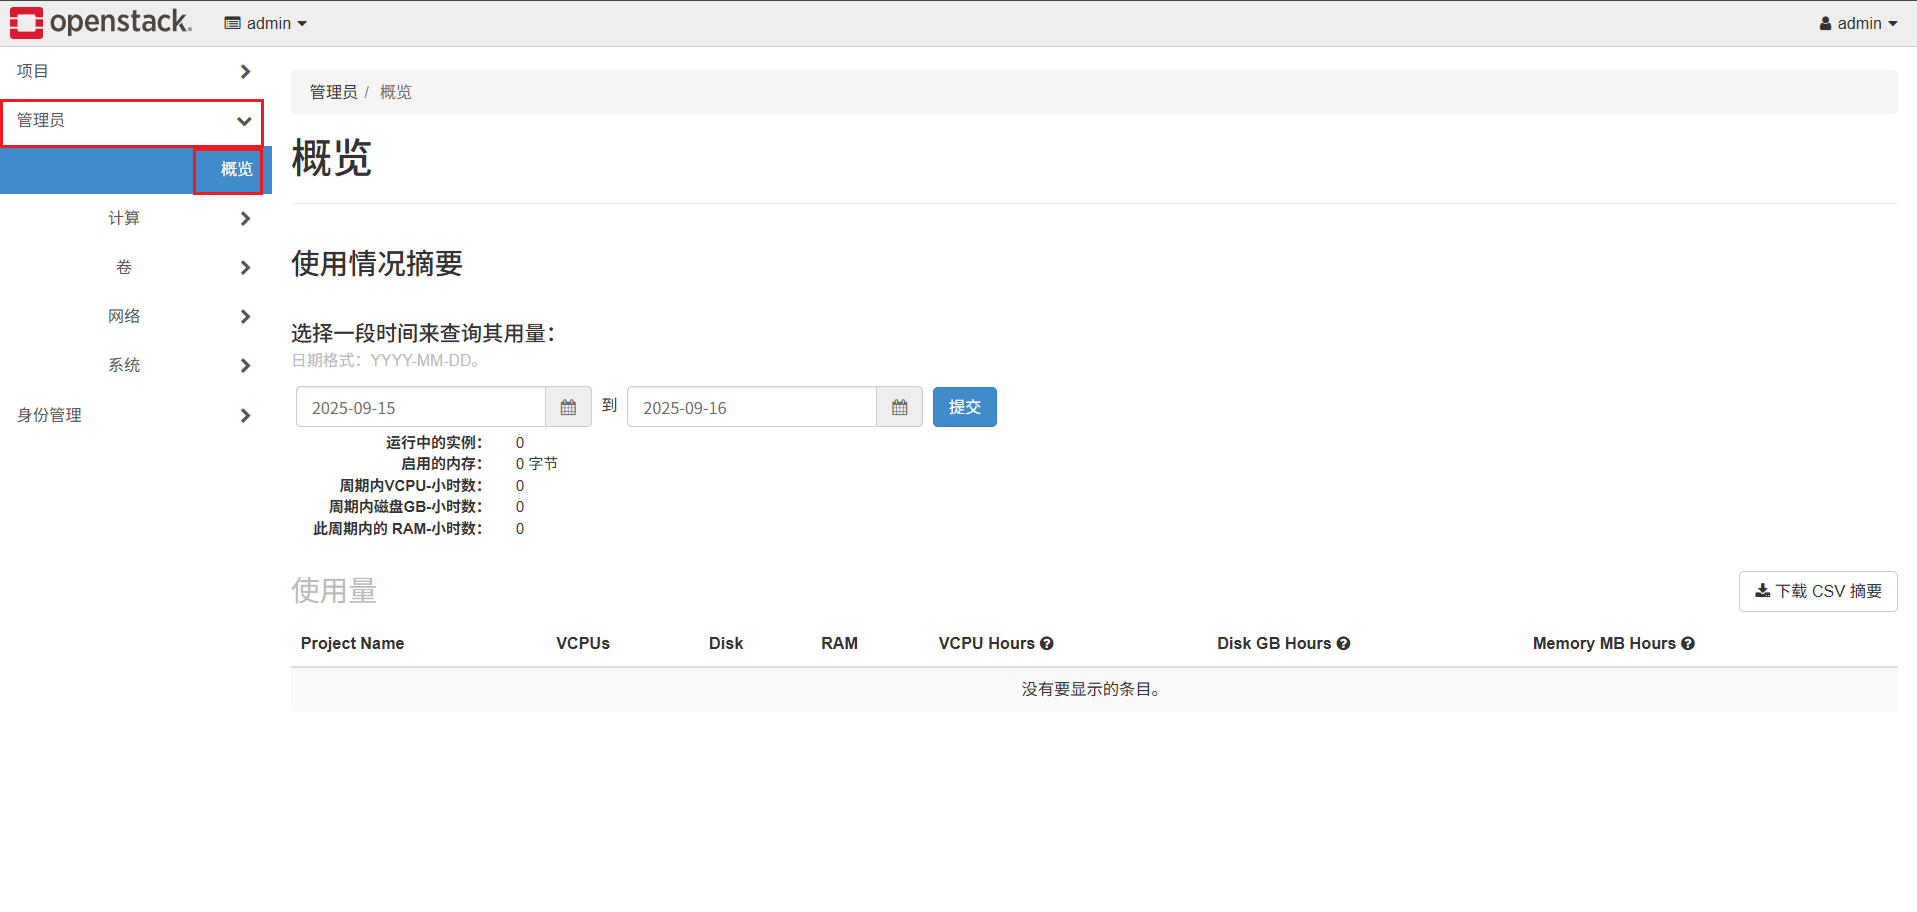Click the 周期内VCPU-小时数 label
The image size is (1917, 912).
click(411, 486)
